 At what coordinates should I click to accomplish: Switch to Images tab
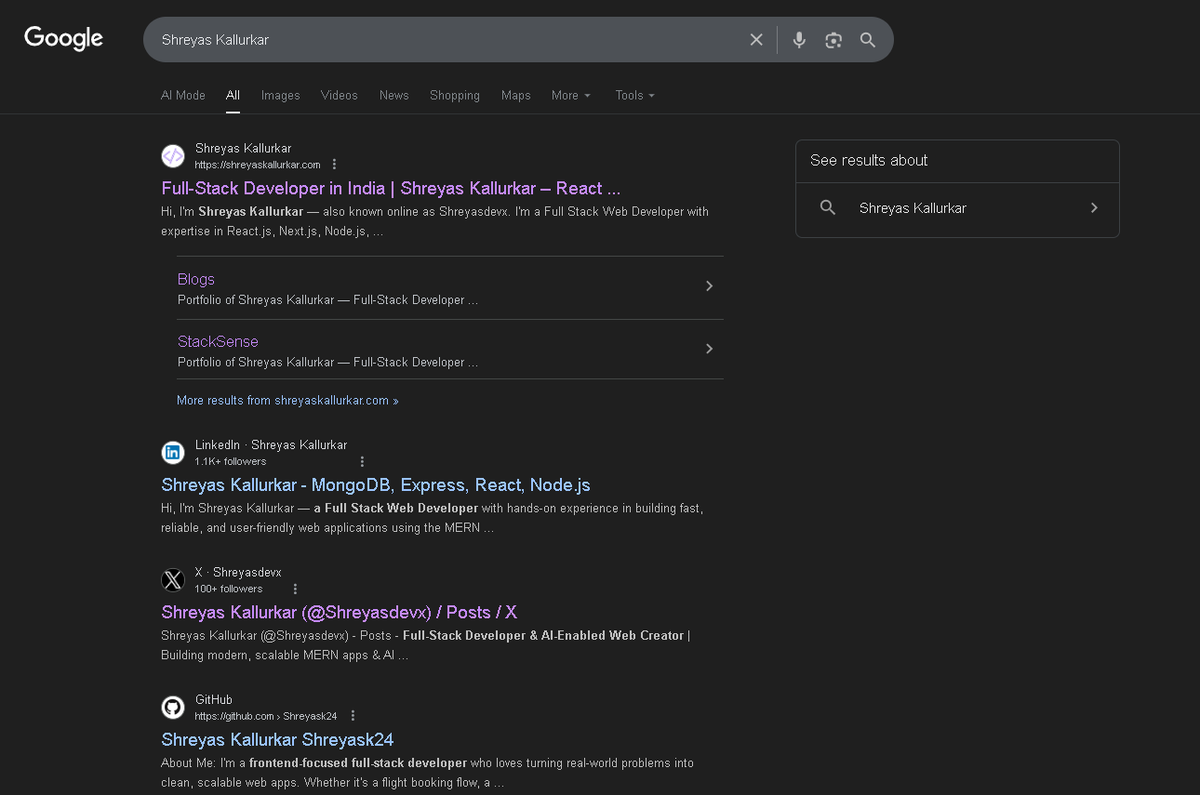tap(280, 95)
